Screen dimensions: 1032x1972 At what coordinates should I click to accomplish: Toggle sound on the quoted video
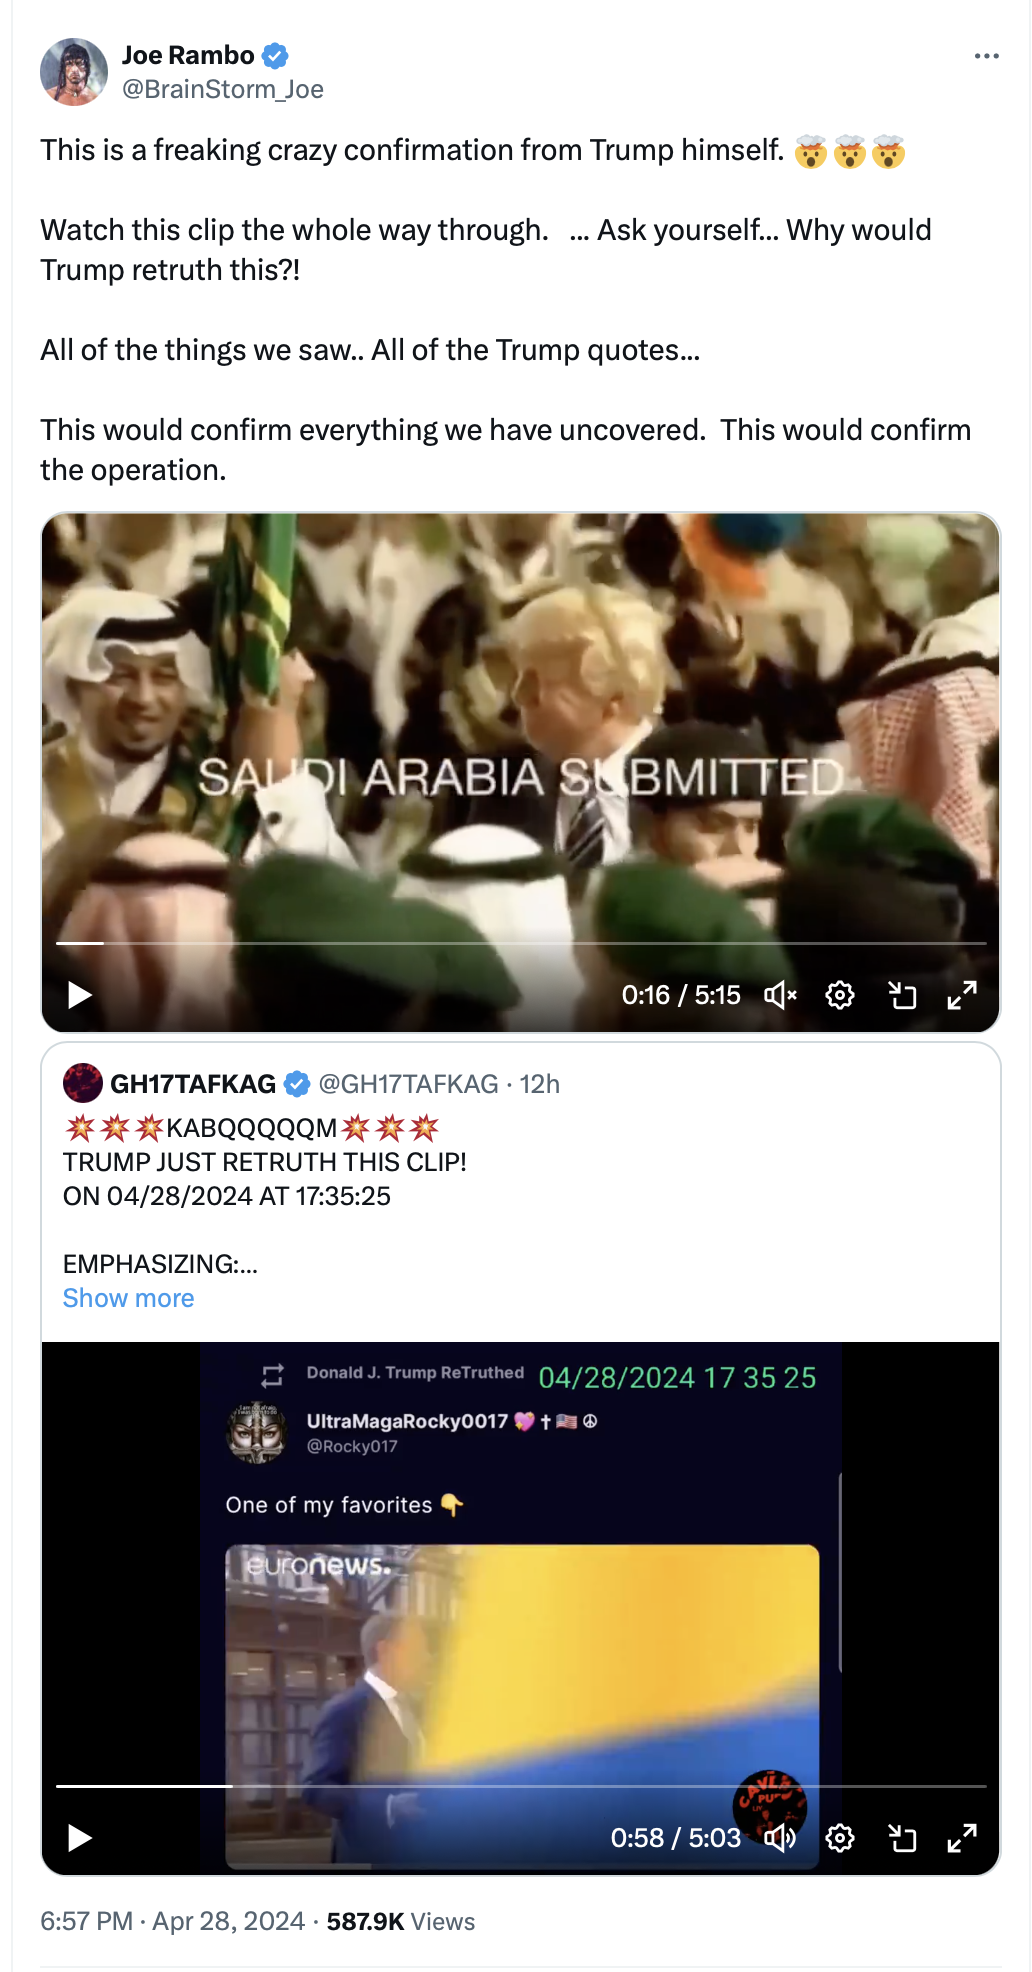[780, 1838]
